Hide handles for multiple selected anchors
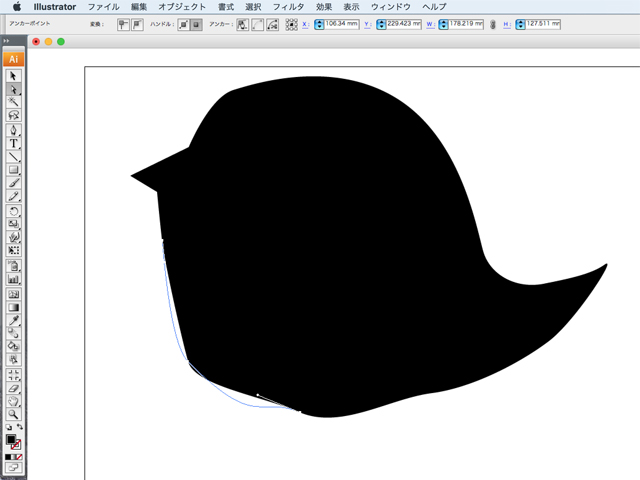This screenshot has width=640, height=480. click(196, 24)
